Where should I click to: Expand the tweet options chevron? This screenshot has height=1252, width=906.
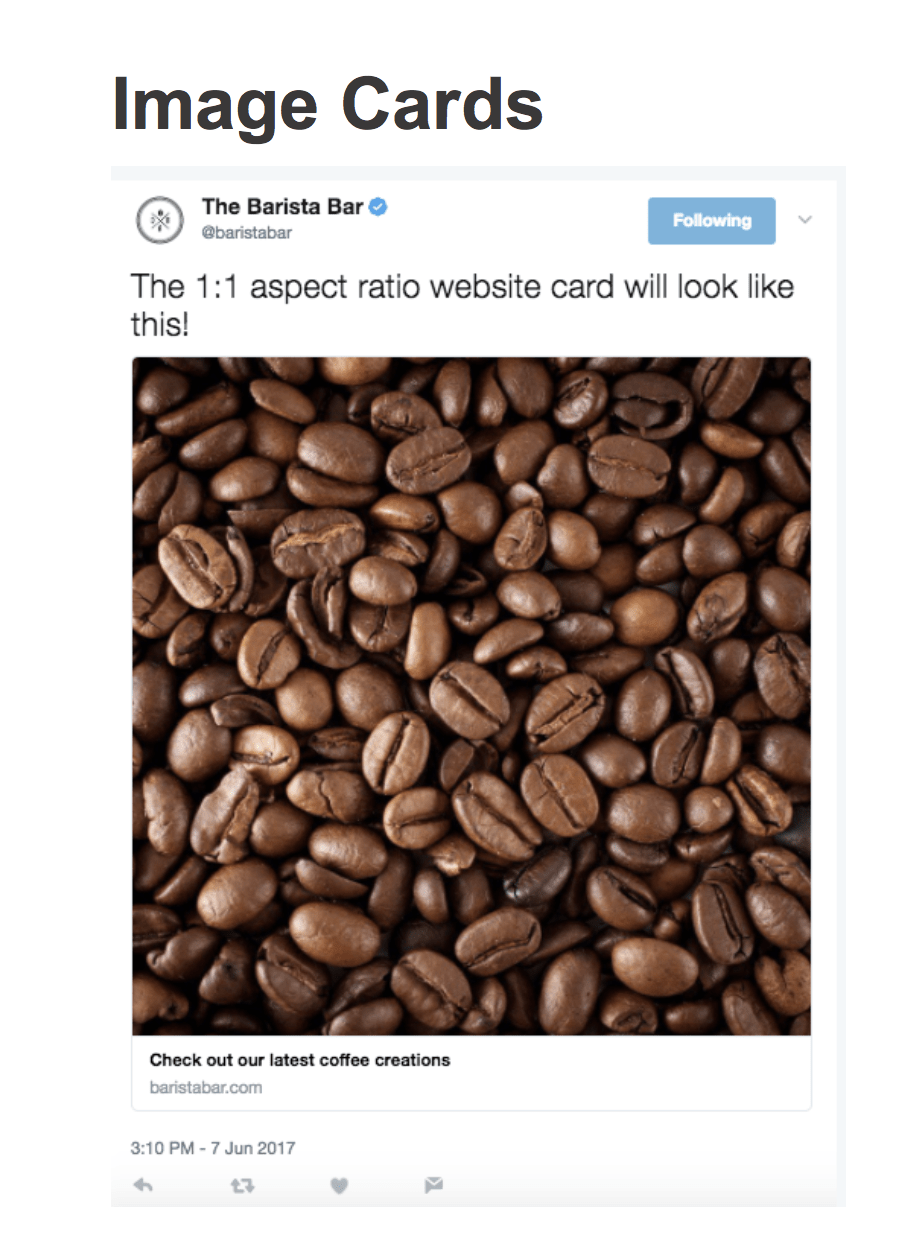[x=805, y=220]
